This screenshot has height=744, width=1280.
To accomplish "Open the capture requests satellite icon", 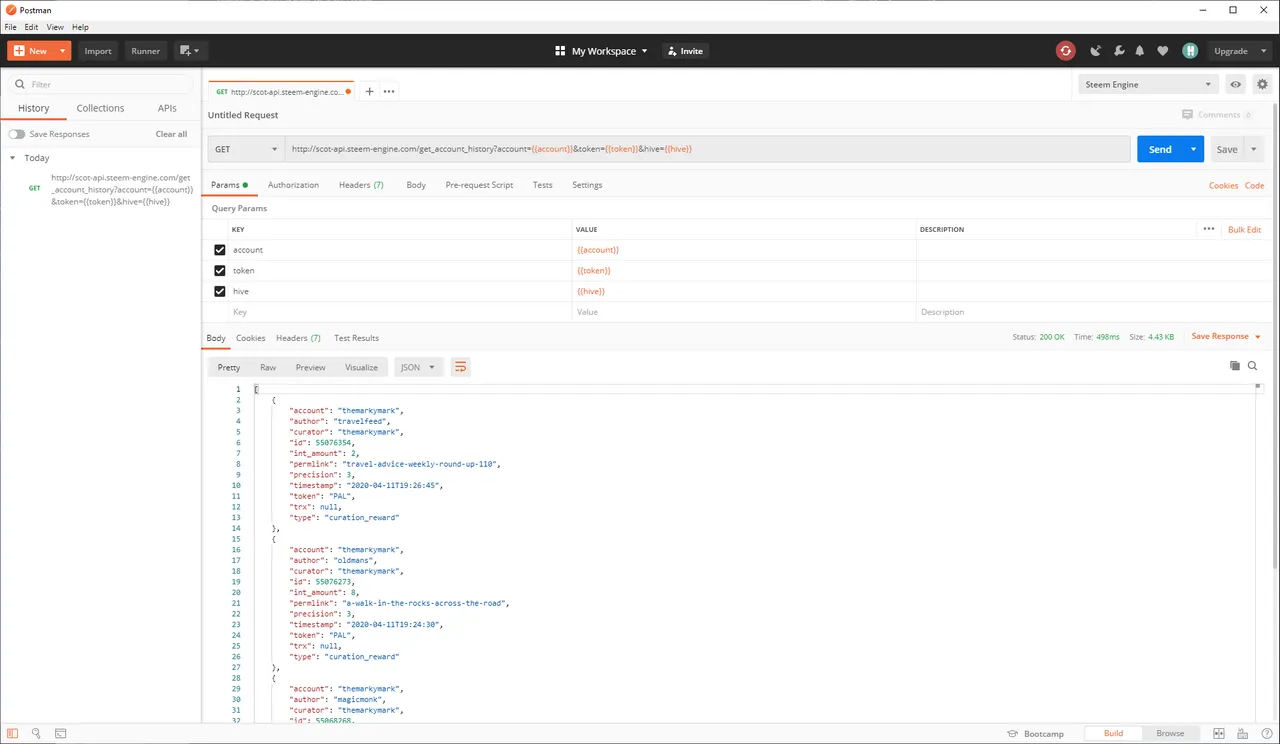I will tap(1096, 51).
